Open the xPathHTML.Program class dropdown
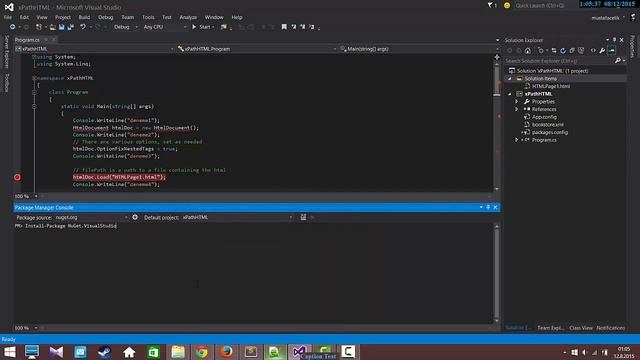The height and width of the screenshot is (360, 640). 257,49
